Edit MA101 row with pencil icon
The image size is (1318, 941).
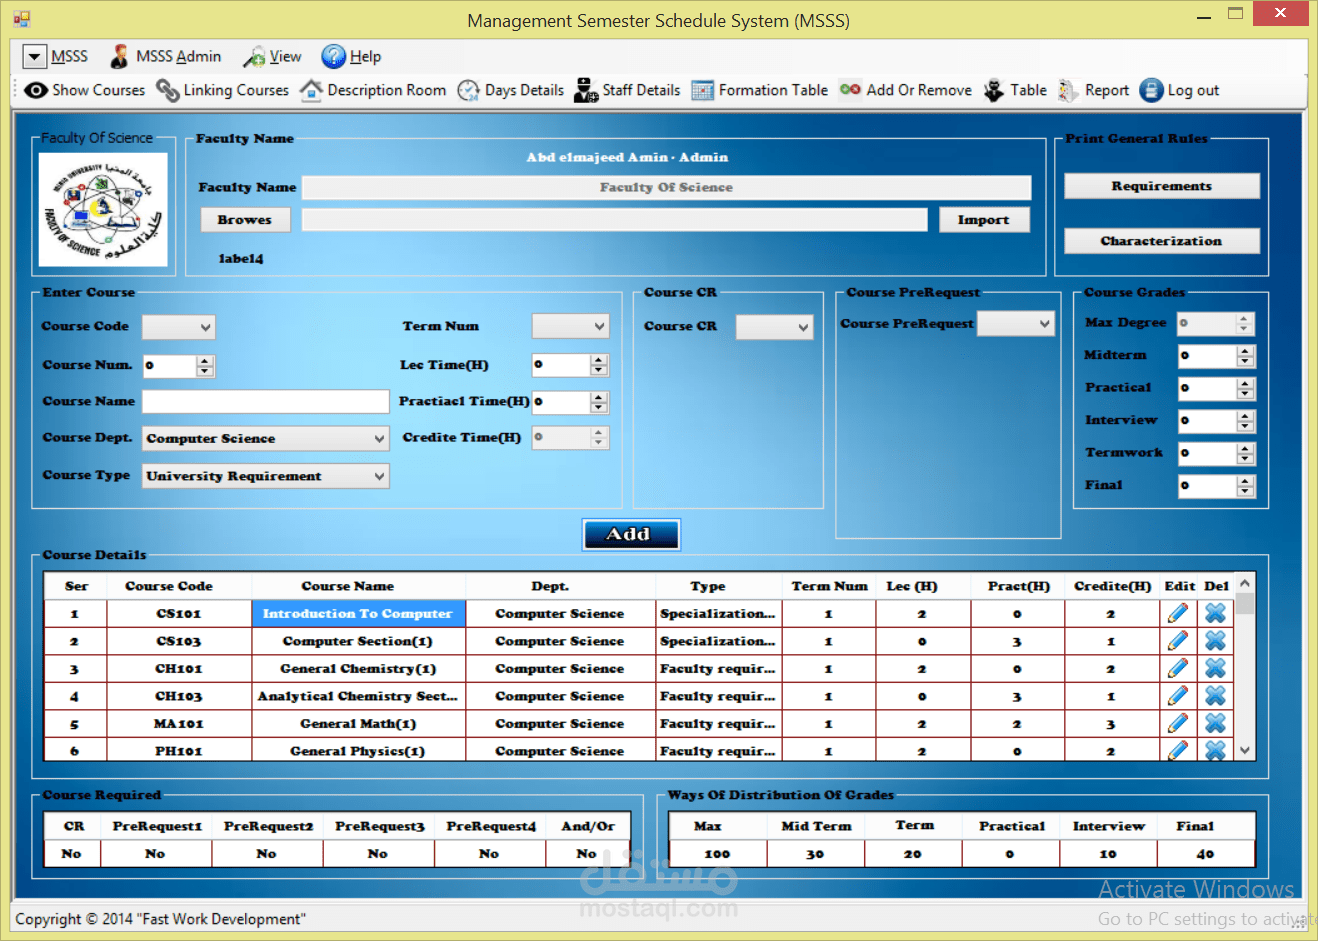1178,723
